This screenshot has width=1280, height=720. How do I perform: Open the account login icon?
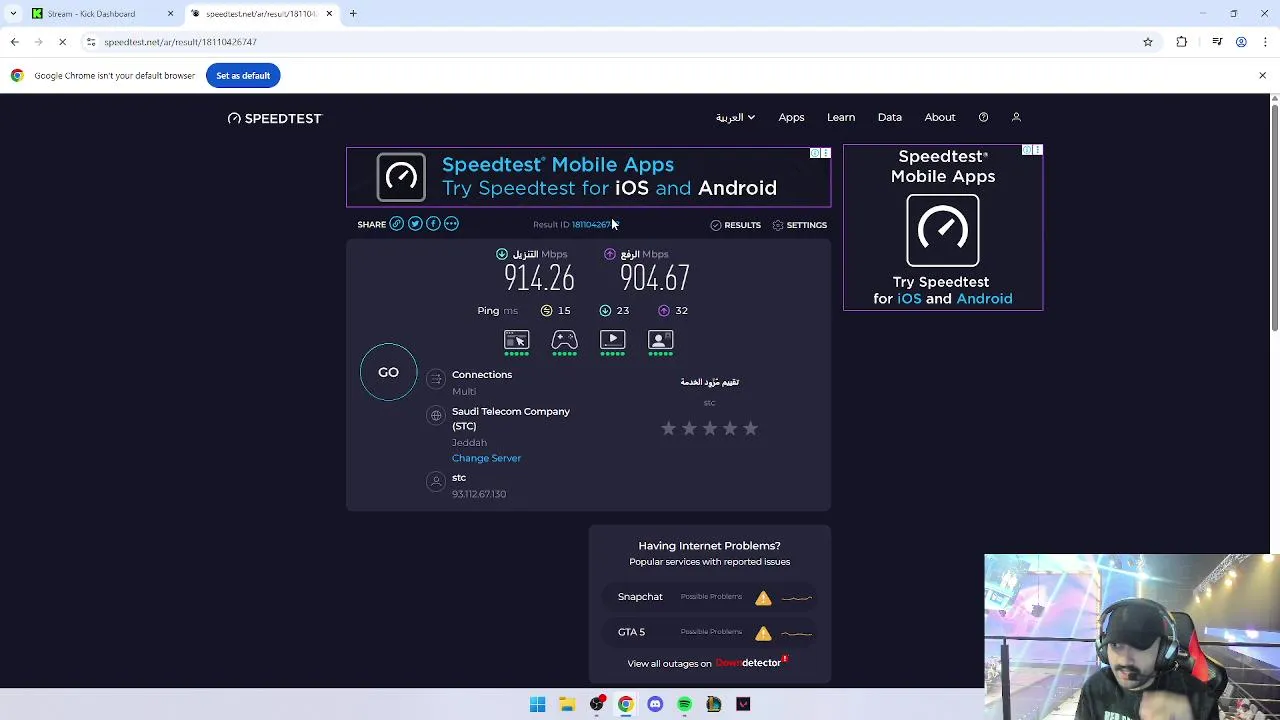click(x=1016, y=117)
